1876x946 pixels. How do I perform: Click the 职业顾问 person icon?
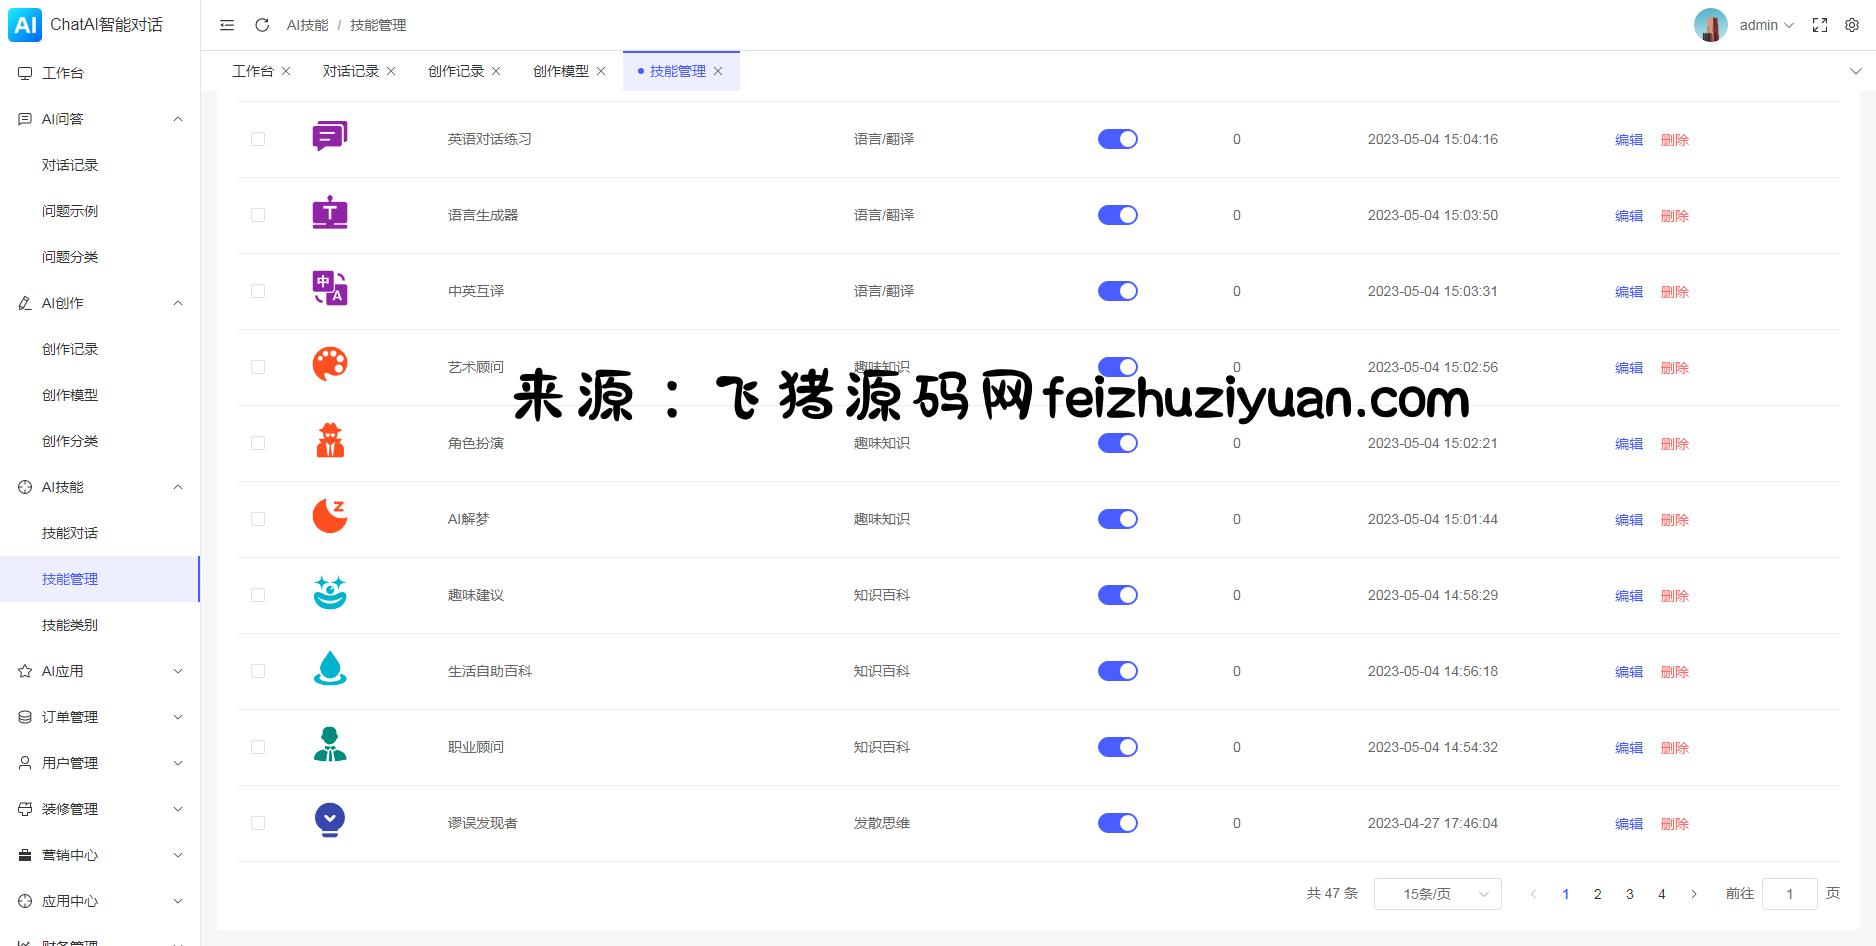pyautogui.click(x=330, y=745)
